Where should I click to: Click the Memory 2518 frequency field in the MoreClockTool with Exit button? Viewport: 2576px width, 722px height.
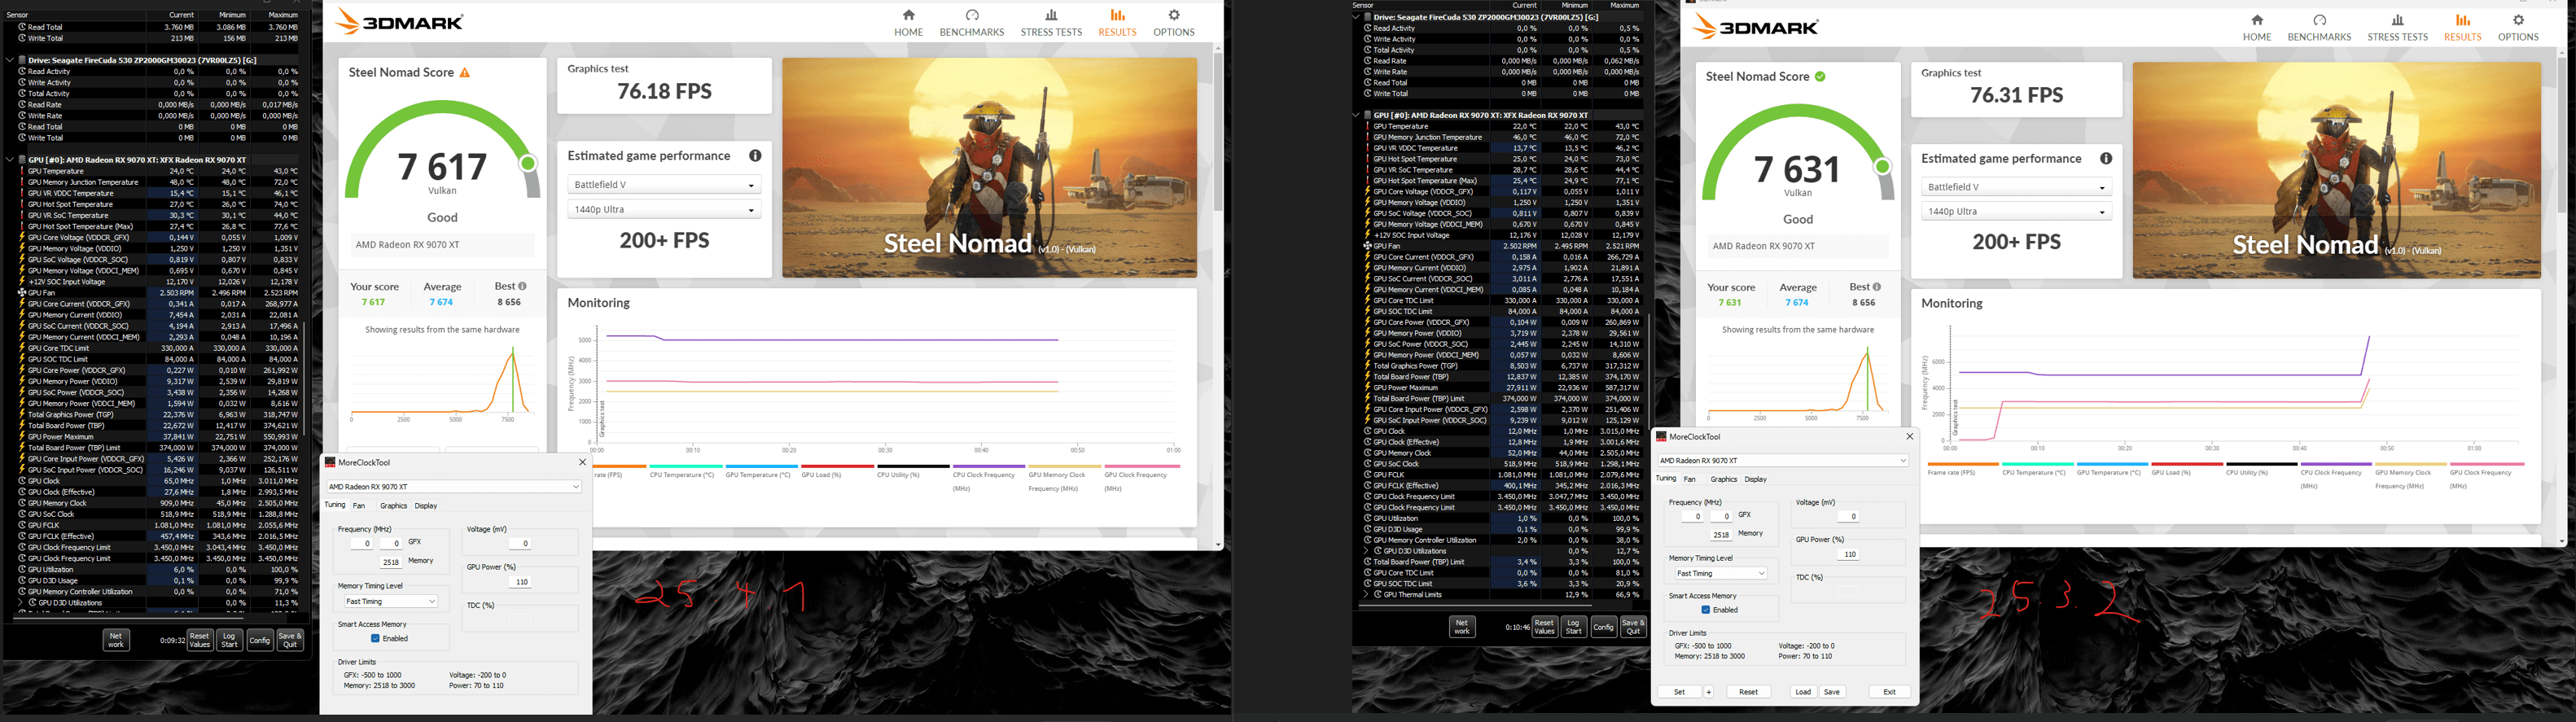pos(1721,535)
